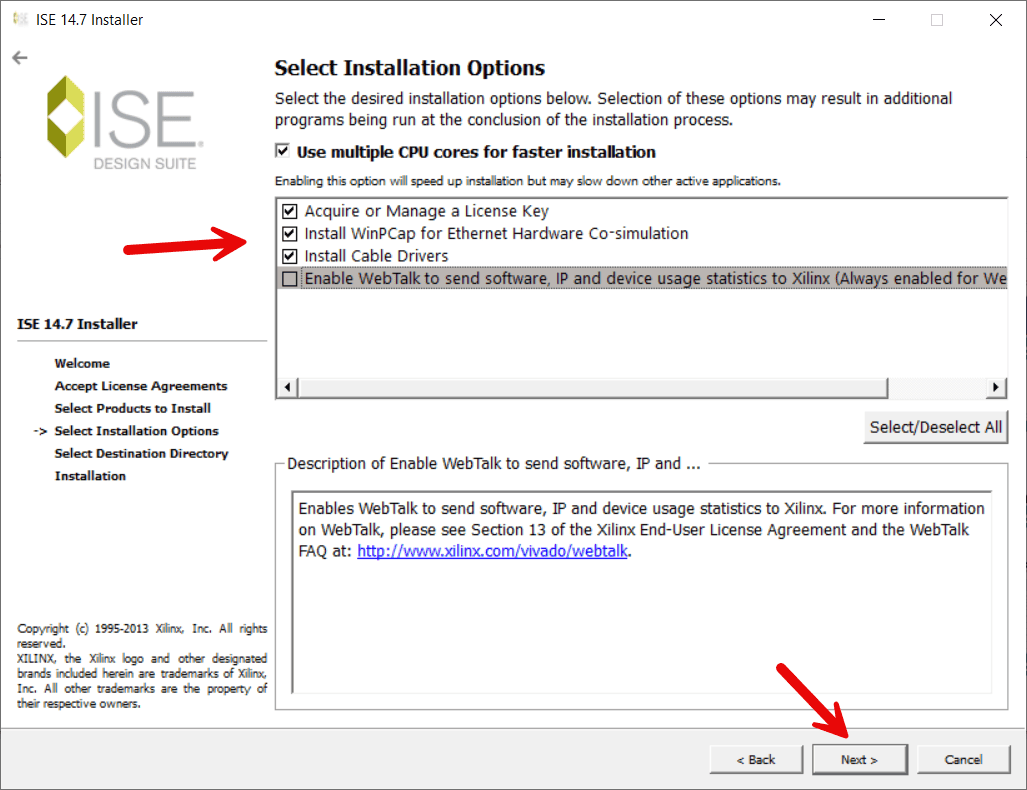1027x790 pixels.
Task: Uncheck Acquire or Manage a License Key
Action: pos(288,211)
